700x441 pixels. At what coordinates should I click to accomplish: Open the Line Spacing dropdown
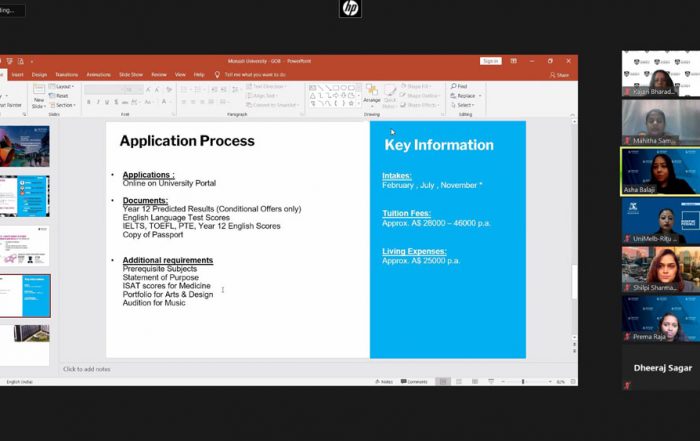tap(235, 90)
